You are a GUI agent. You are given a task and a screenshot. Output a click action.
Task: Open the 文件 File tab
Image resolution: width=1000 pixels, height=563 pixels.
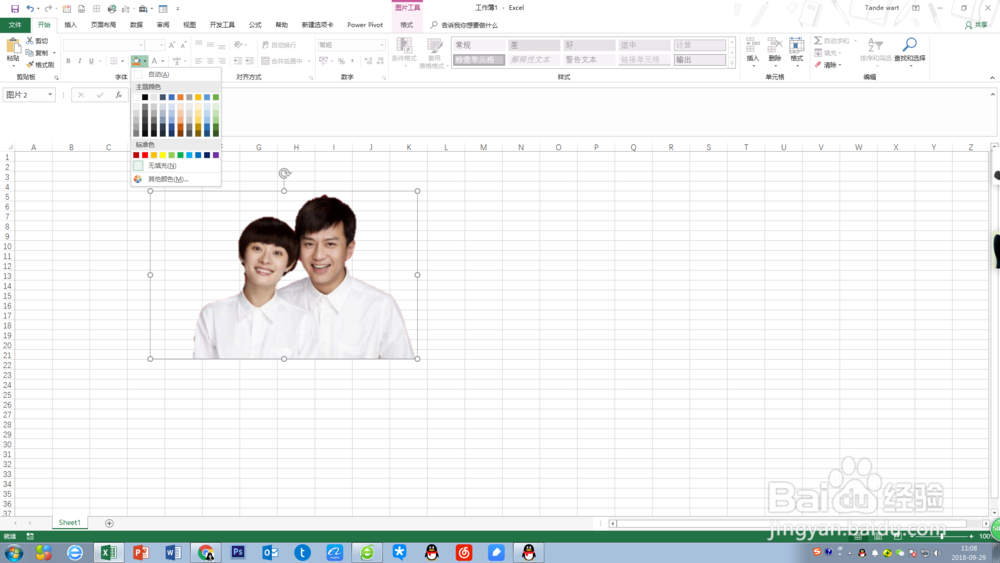click(15, 25)
